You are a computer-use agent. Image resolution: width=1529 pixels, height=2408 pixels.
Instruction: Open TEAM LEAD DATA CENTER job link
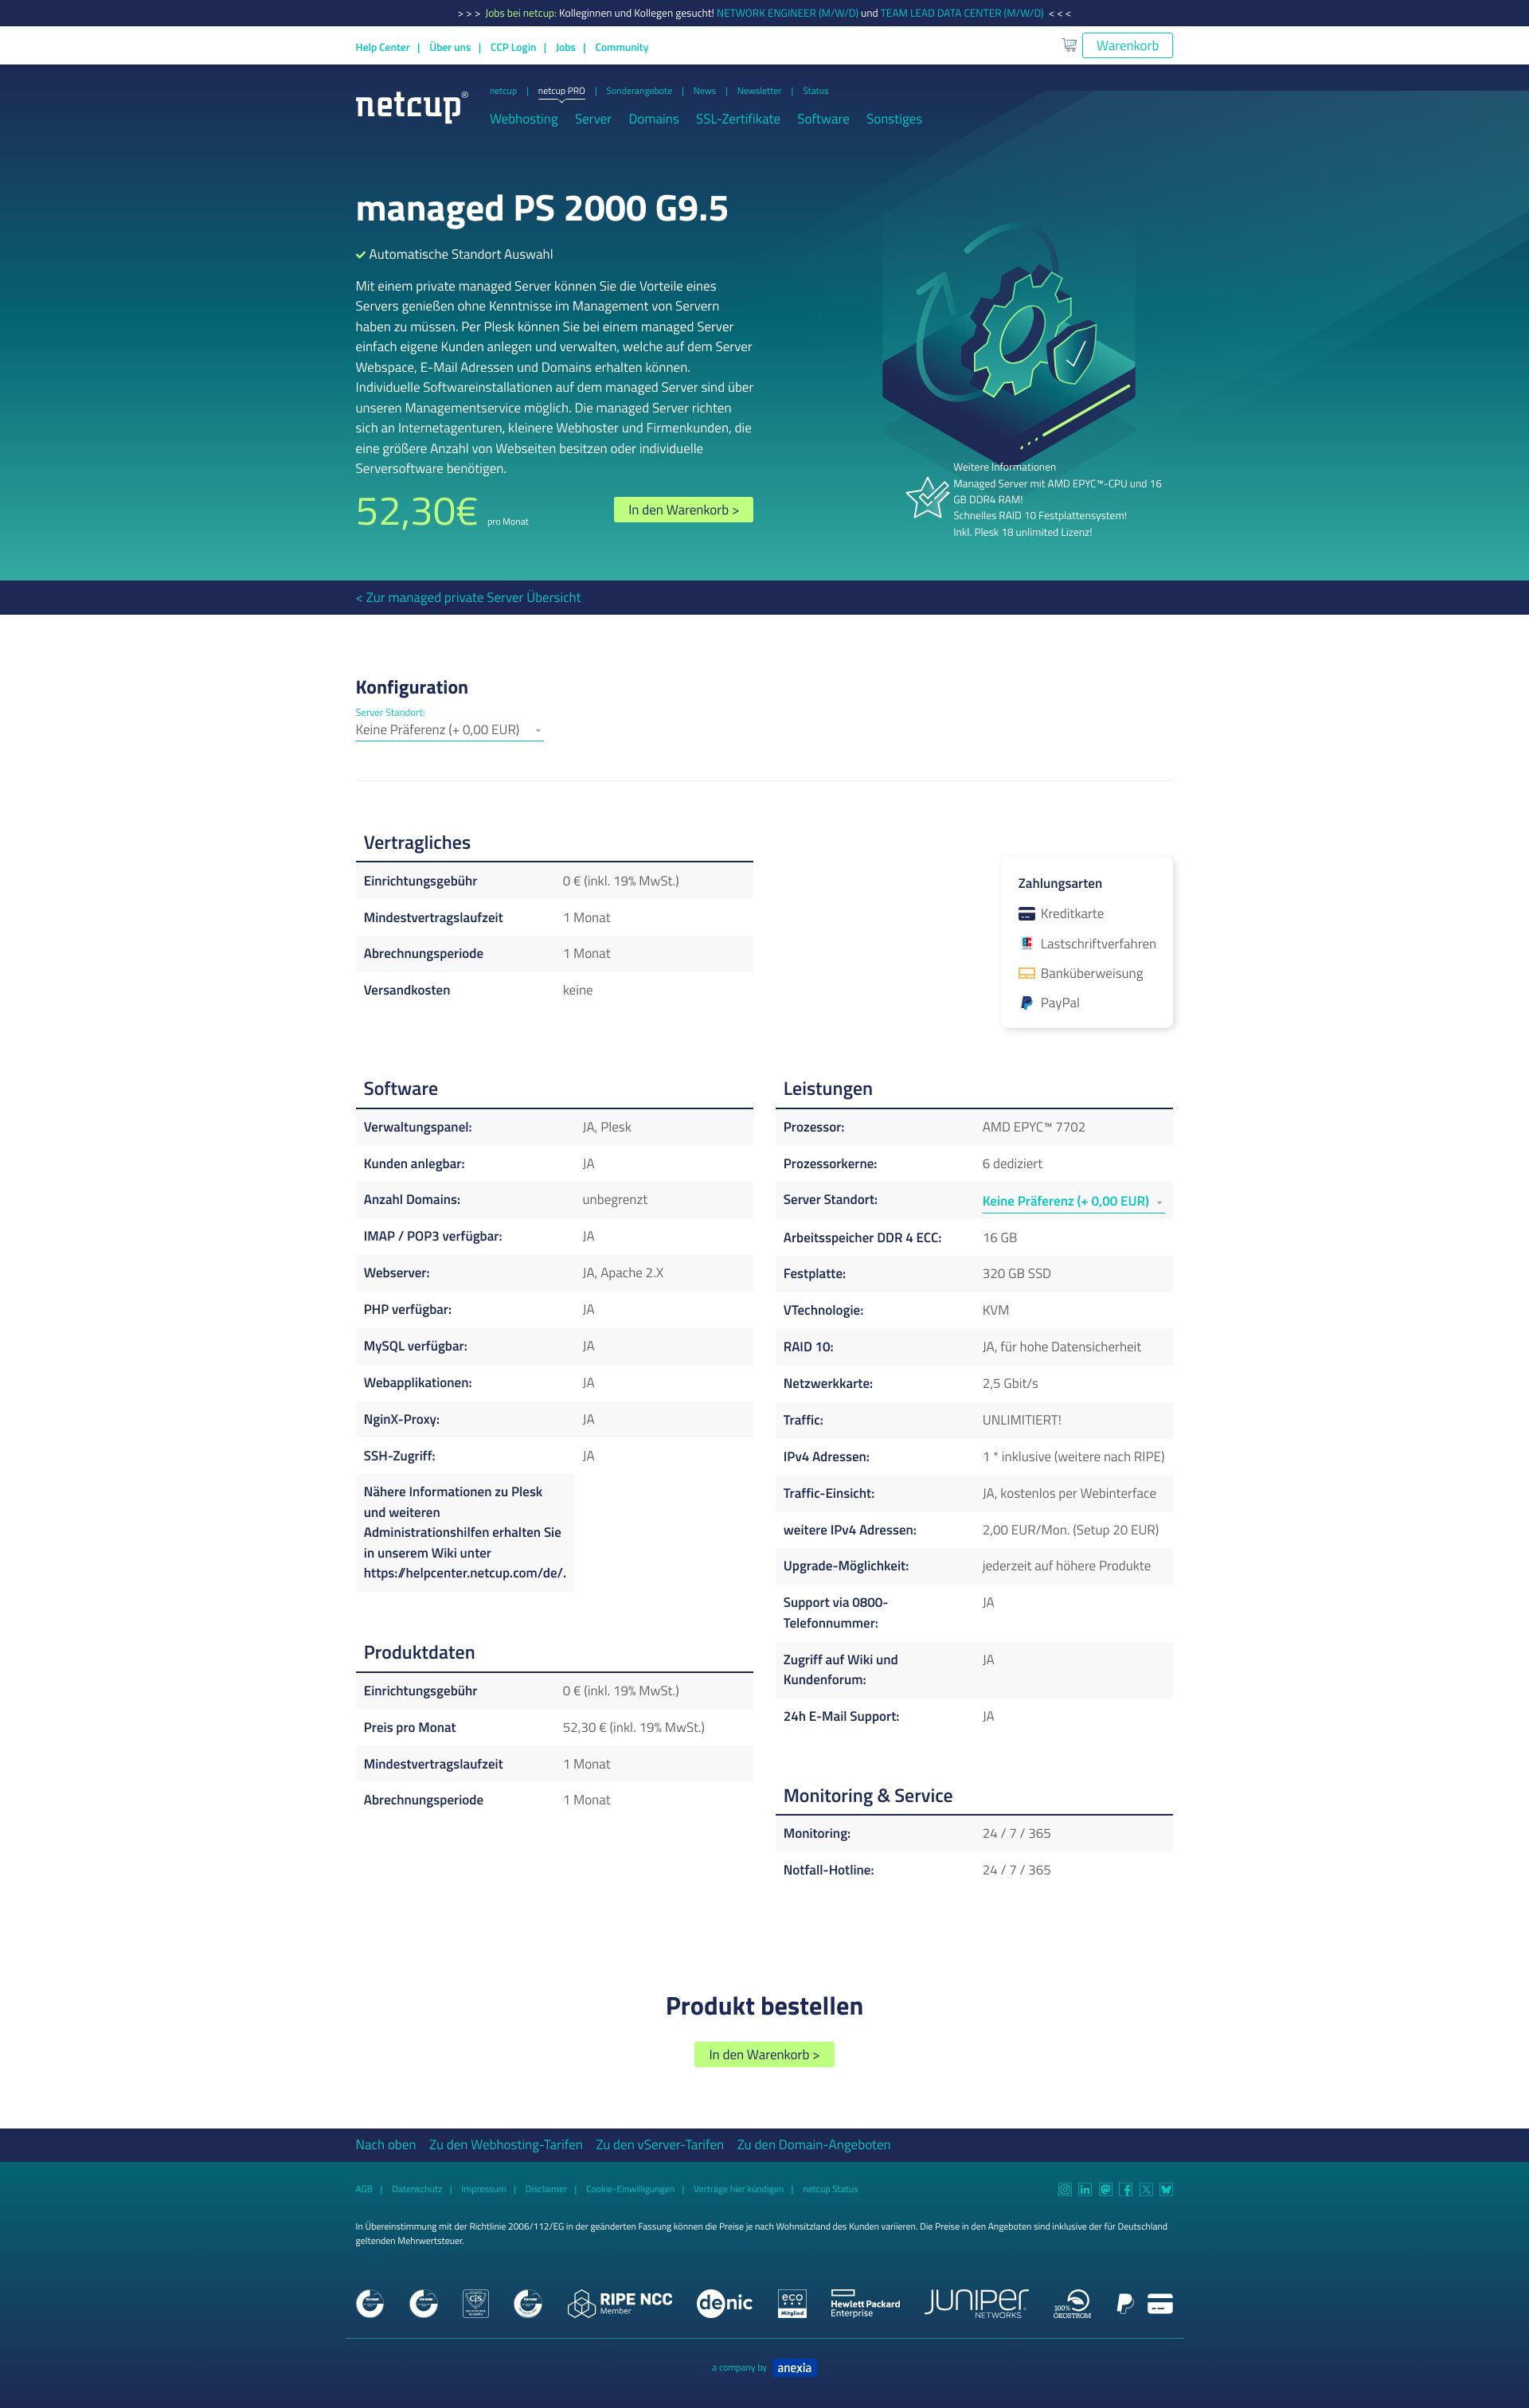tap(962, 13)
